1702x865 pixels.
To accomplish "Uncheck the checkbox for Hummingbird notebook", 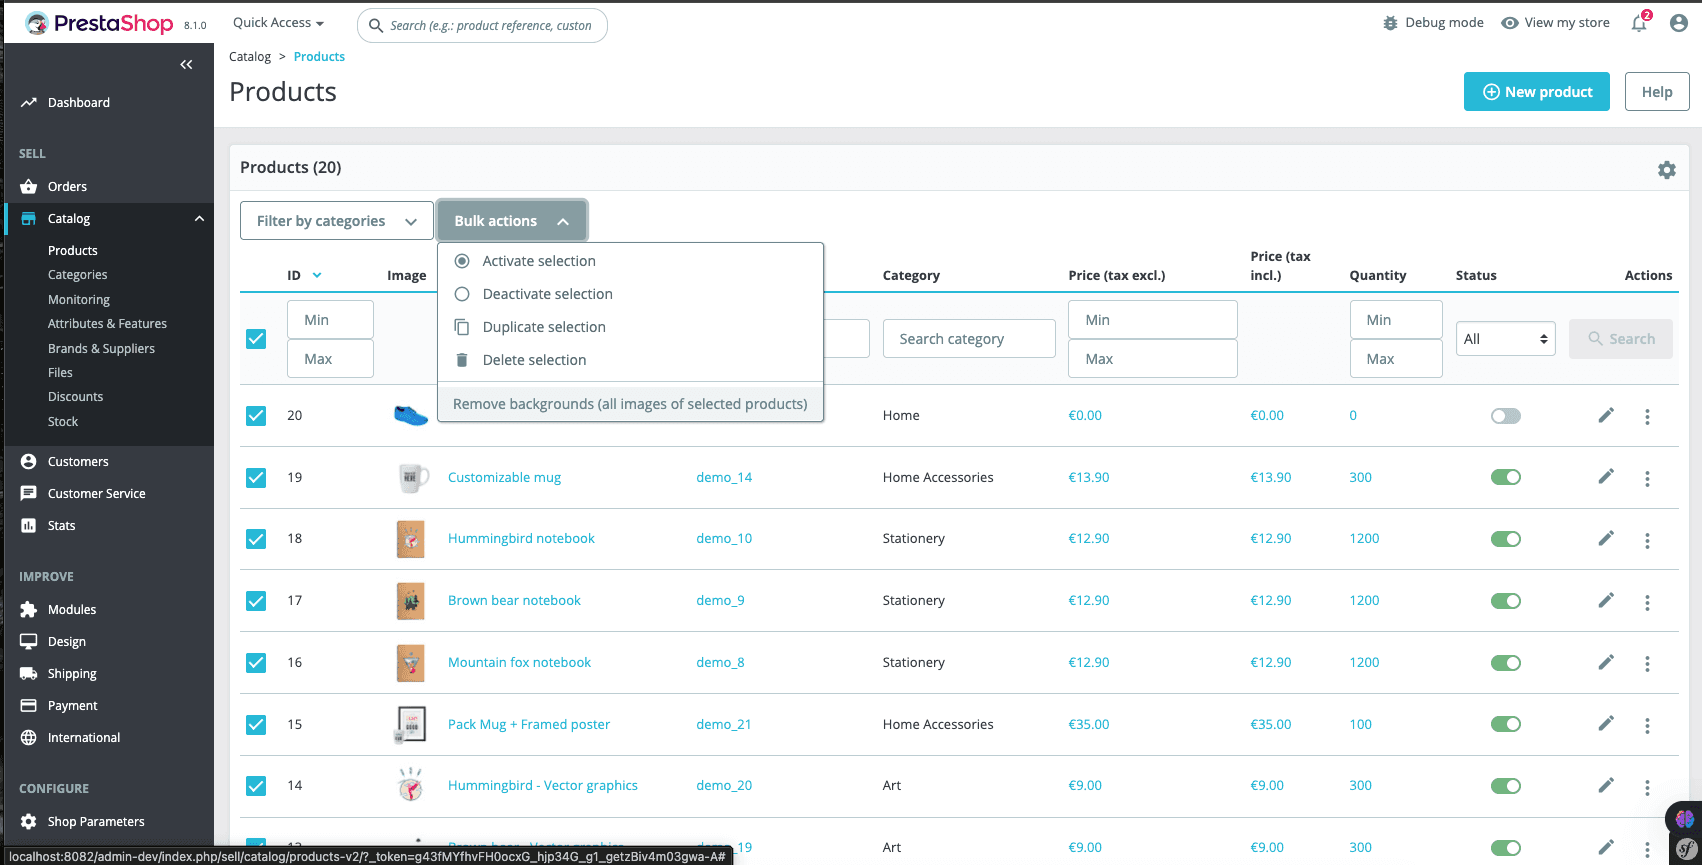I will pyautogui.click(x=256, y=538).
